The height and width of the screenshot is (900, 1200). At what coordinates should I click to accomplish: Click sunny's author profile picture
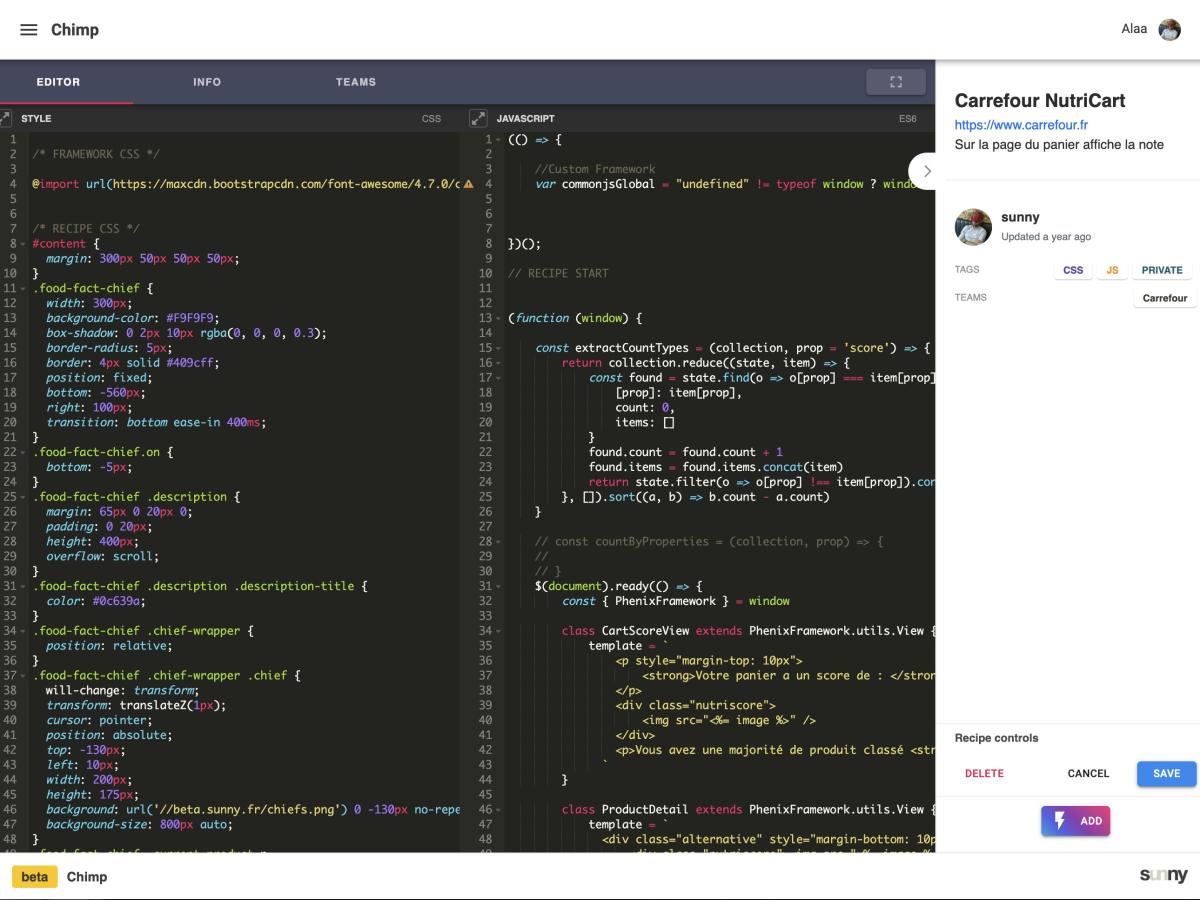[x=973, y=227]
